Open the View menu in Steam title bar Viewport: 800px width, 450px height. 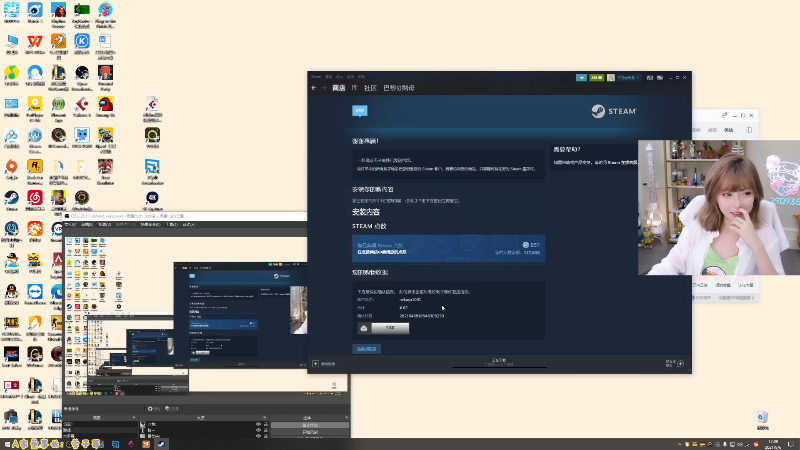tap(329, 77)
